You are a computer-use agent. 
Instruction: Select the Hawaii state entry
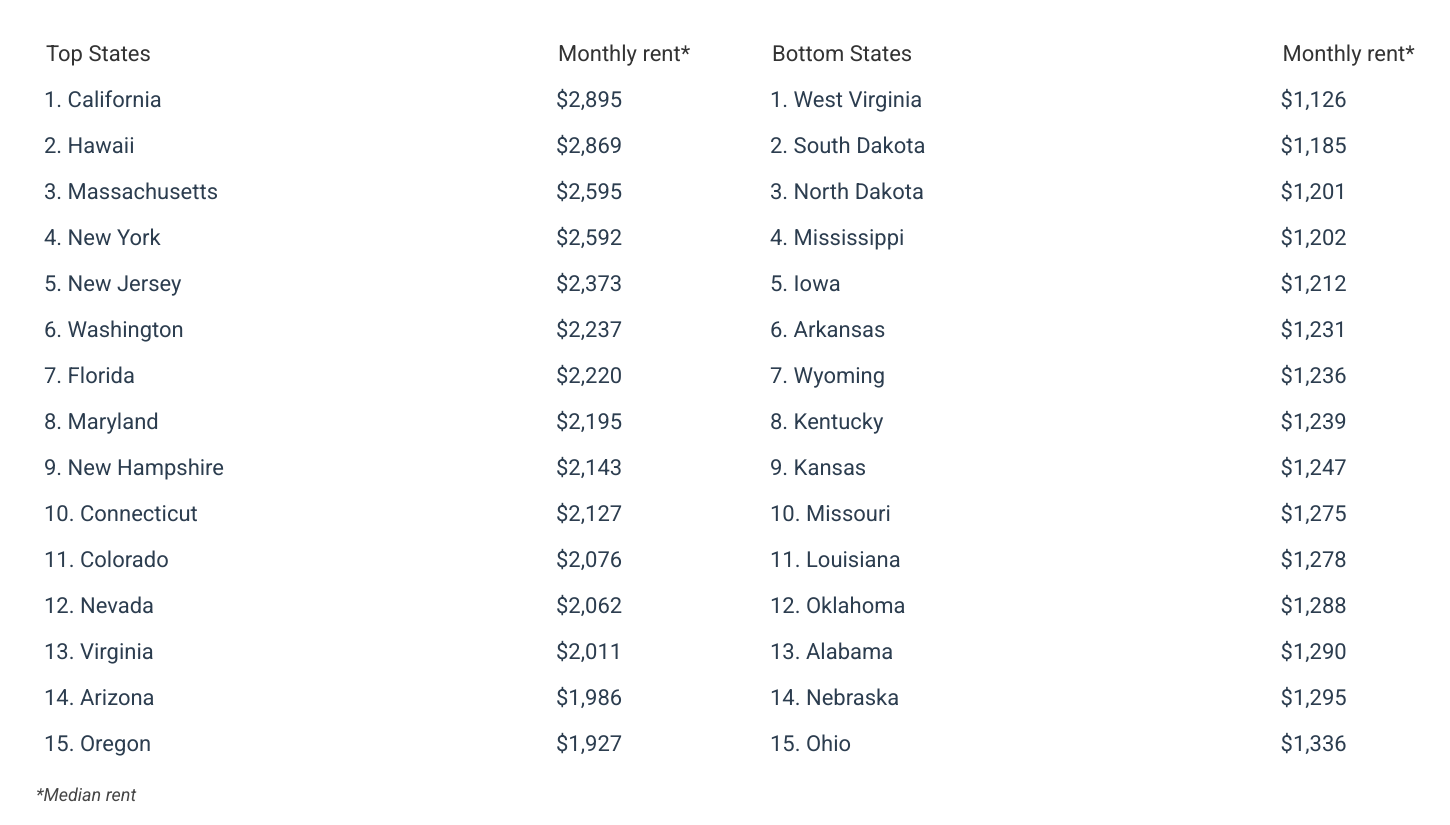[89, 146]
